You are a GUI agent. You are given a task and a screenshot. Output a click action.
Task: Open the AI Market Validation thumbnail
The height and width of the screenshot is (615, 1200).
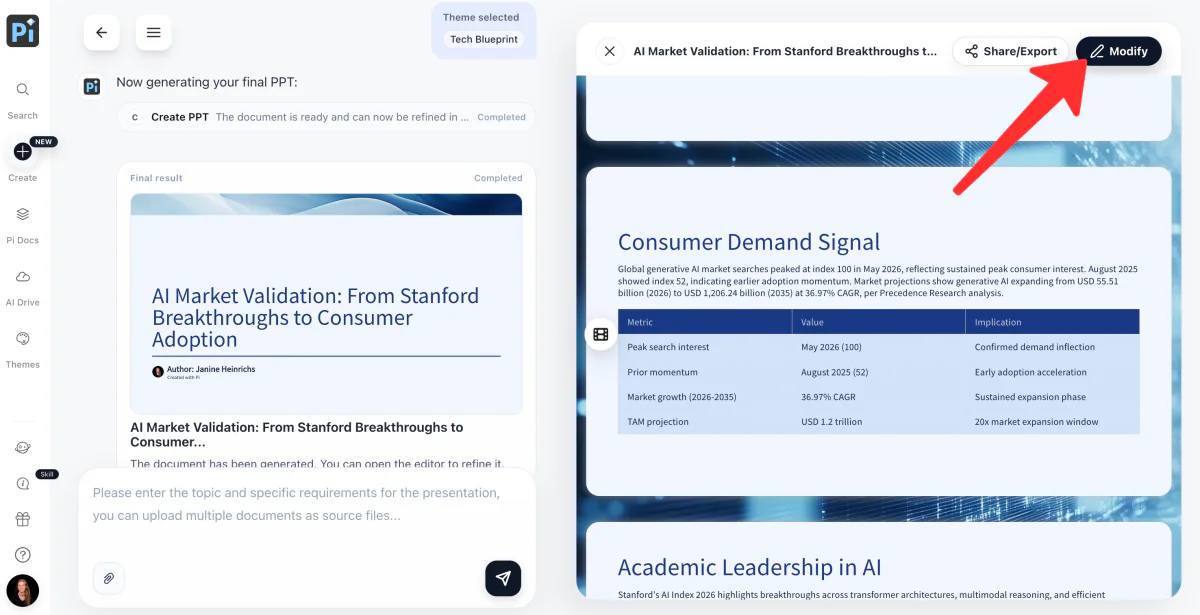(x=326, y=304)
